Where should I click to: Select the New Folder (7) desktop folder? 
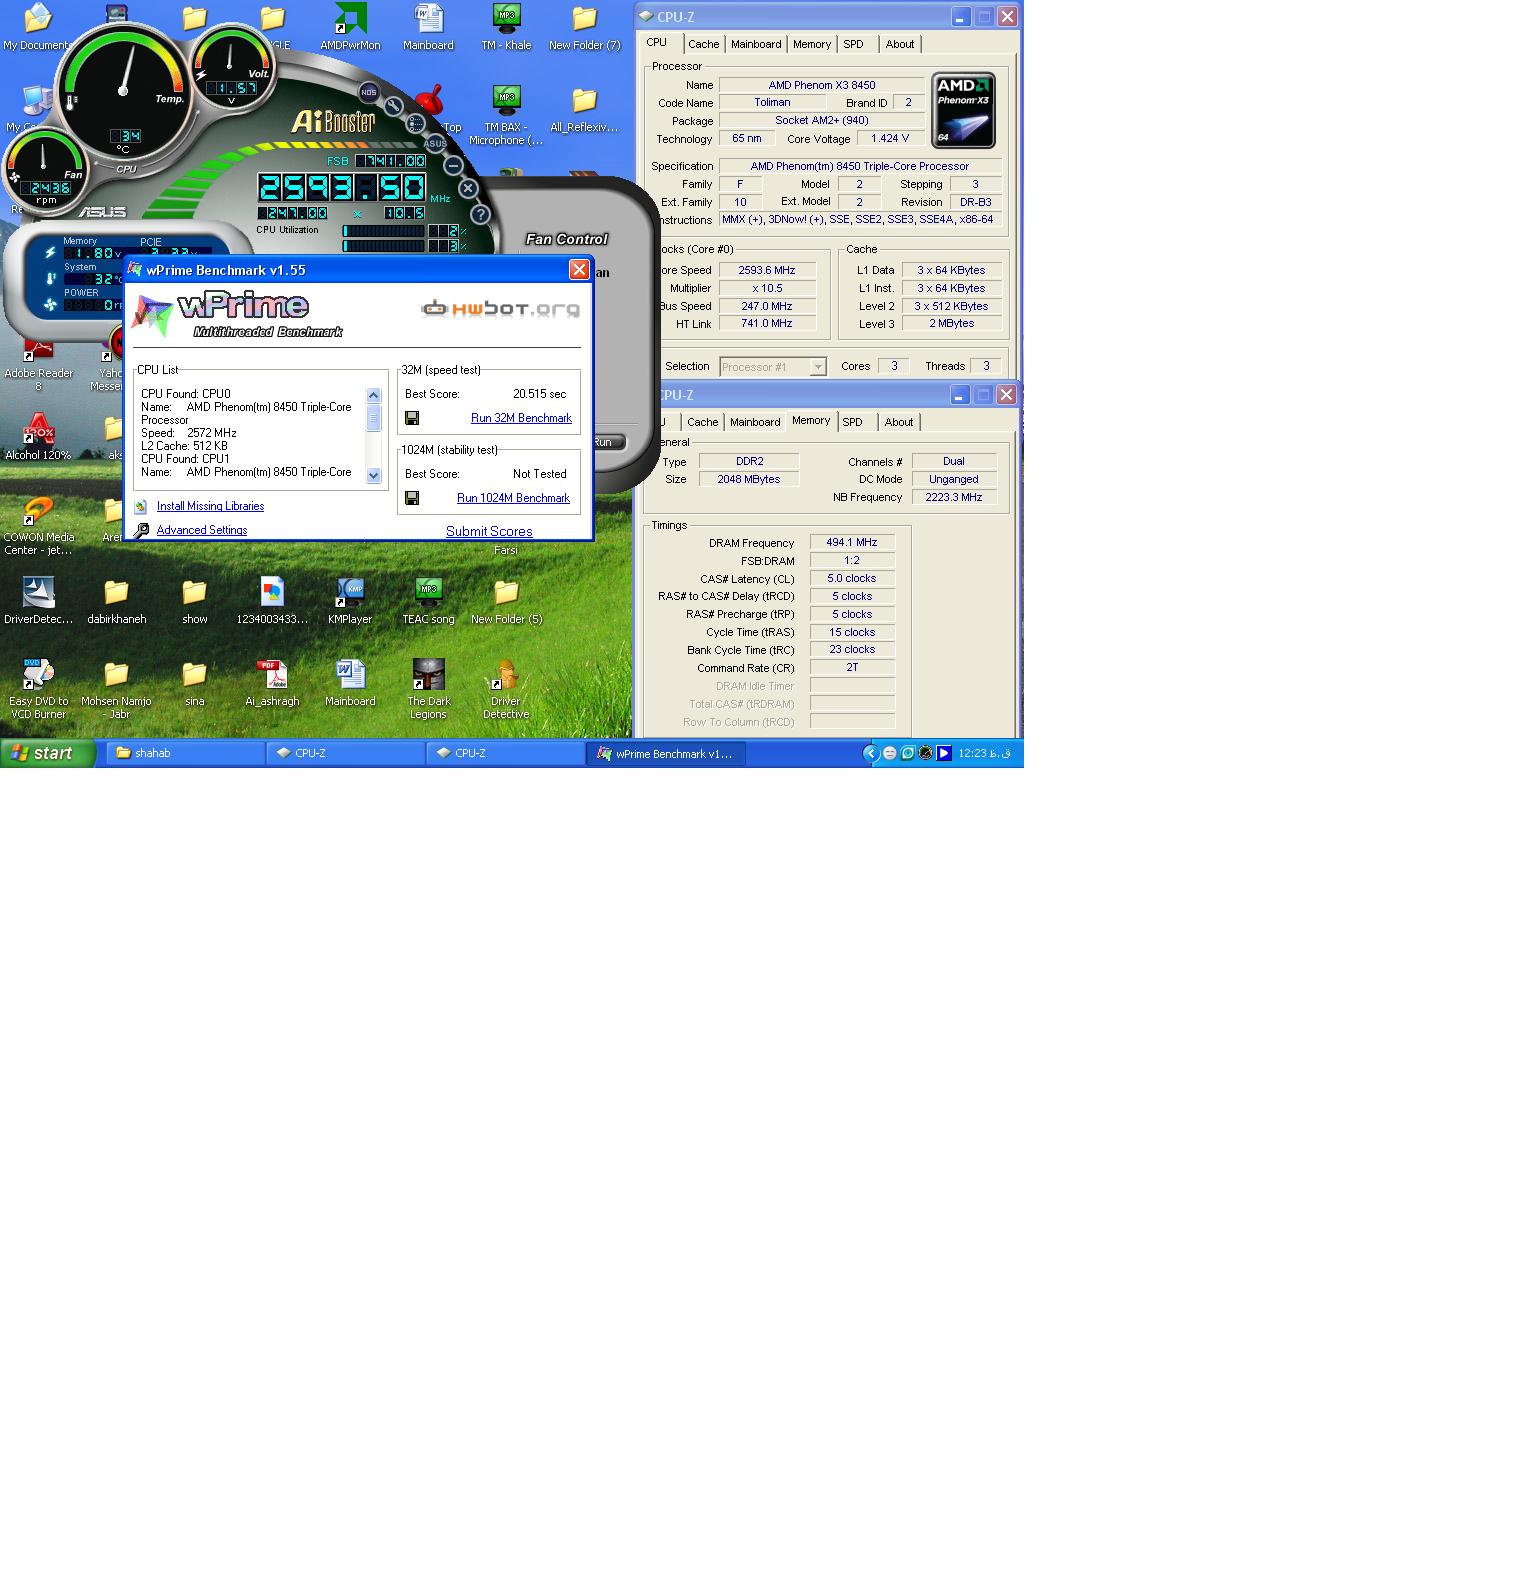[x=584, y=27]
